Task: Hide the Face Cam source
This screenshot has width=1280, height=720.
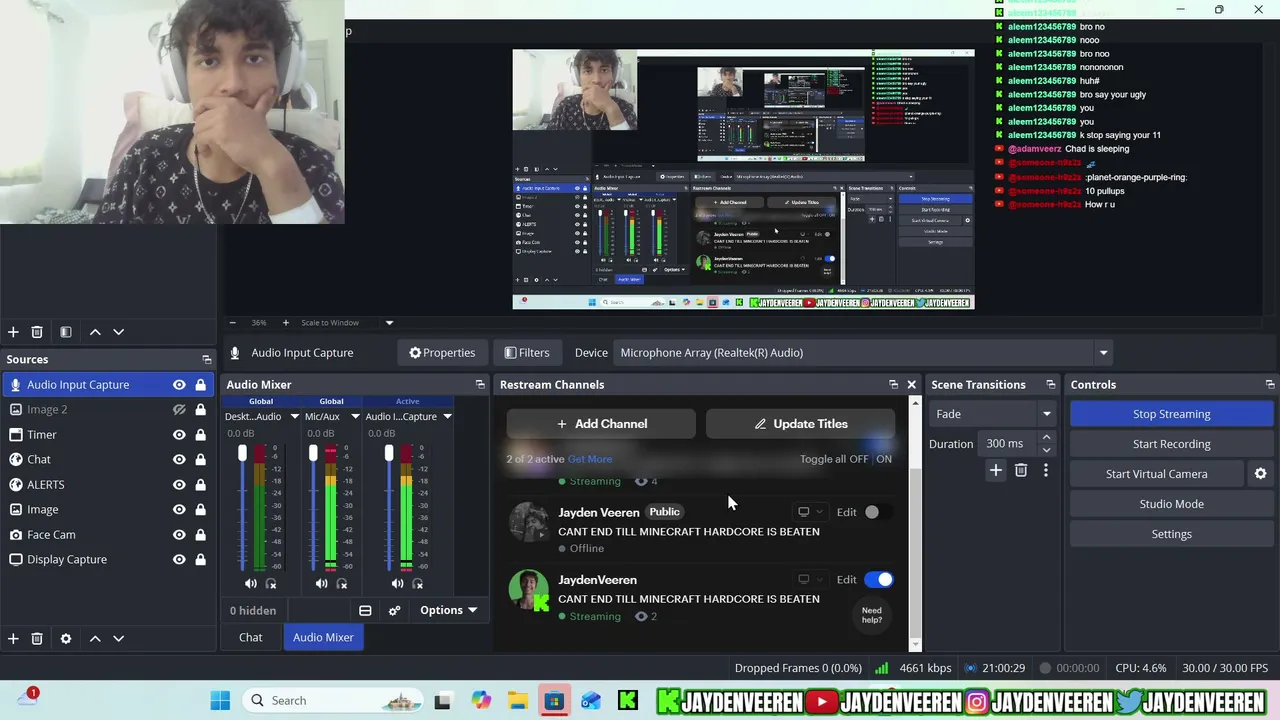Action: pos(179,535)
